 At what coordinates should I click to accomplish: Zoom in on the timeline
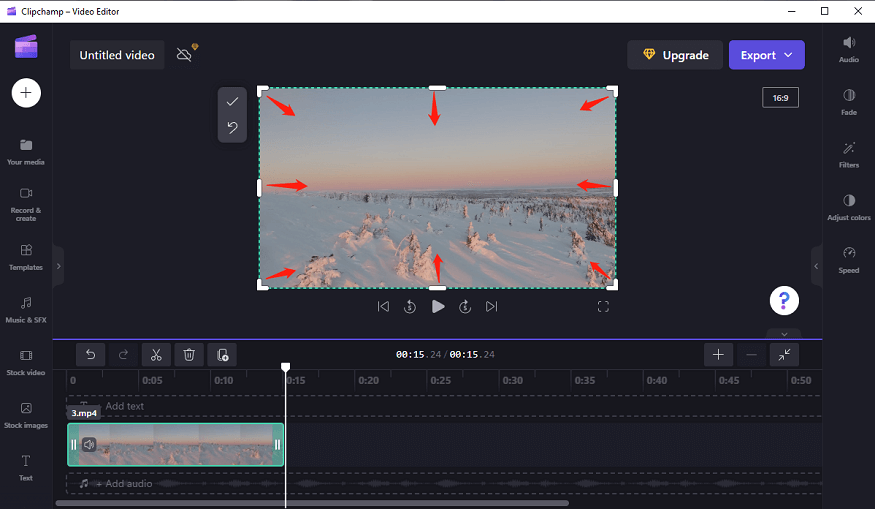coord(718,355)
